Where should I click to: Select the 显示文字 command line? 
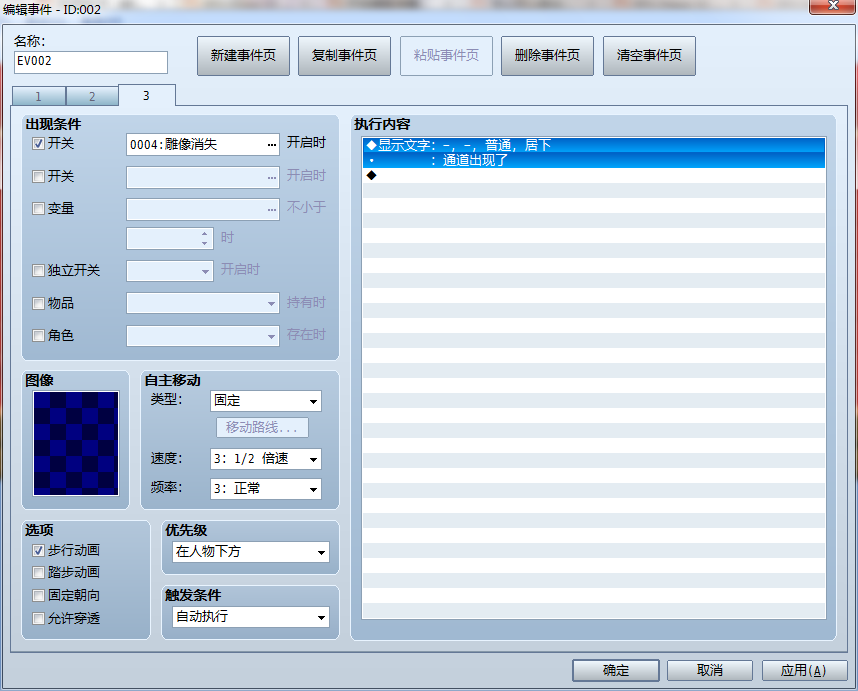(594, 145)
